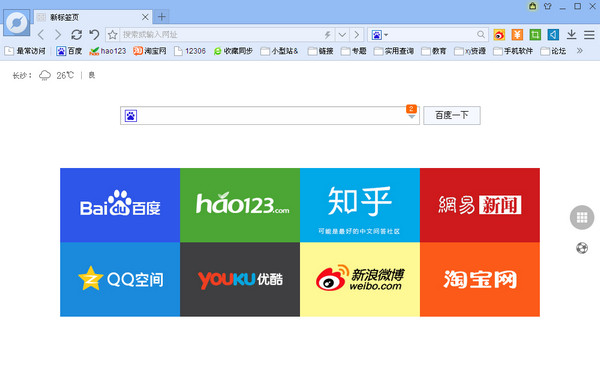Toggle the lightning speed mode icon
Screen dimensions: 600x375
pyautogui.click(x=328, y=35)
